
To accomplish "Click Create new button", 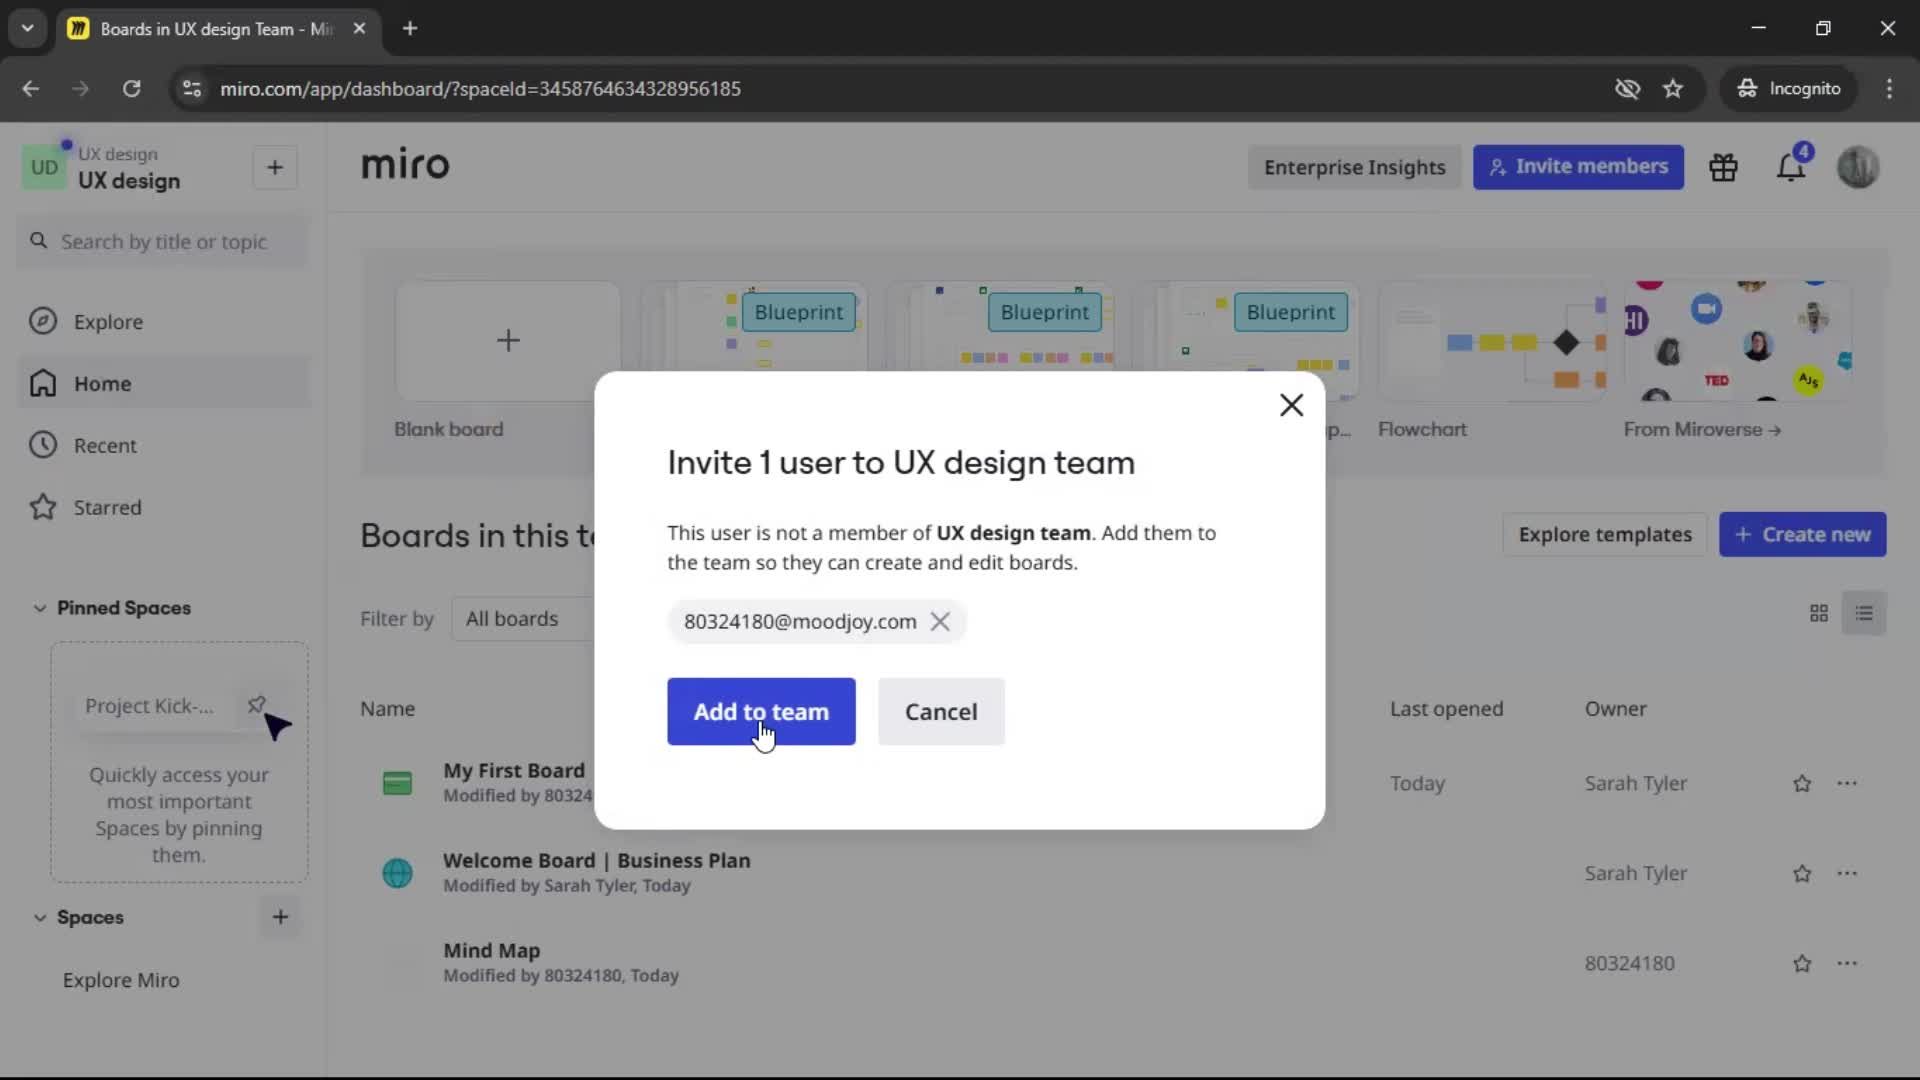I will (1802, 534).
